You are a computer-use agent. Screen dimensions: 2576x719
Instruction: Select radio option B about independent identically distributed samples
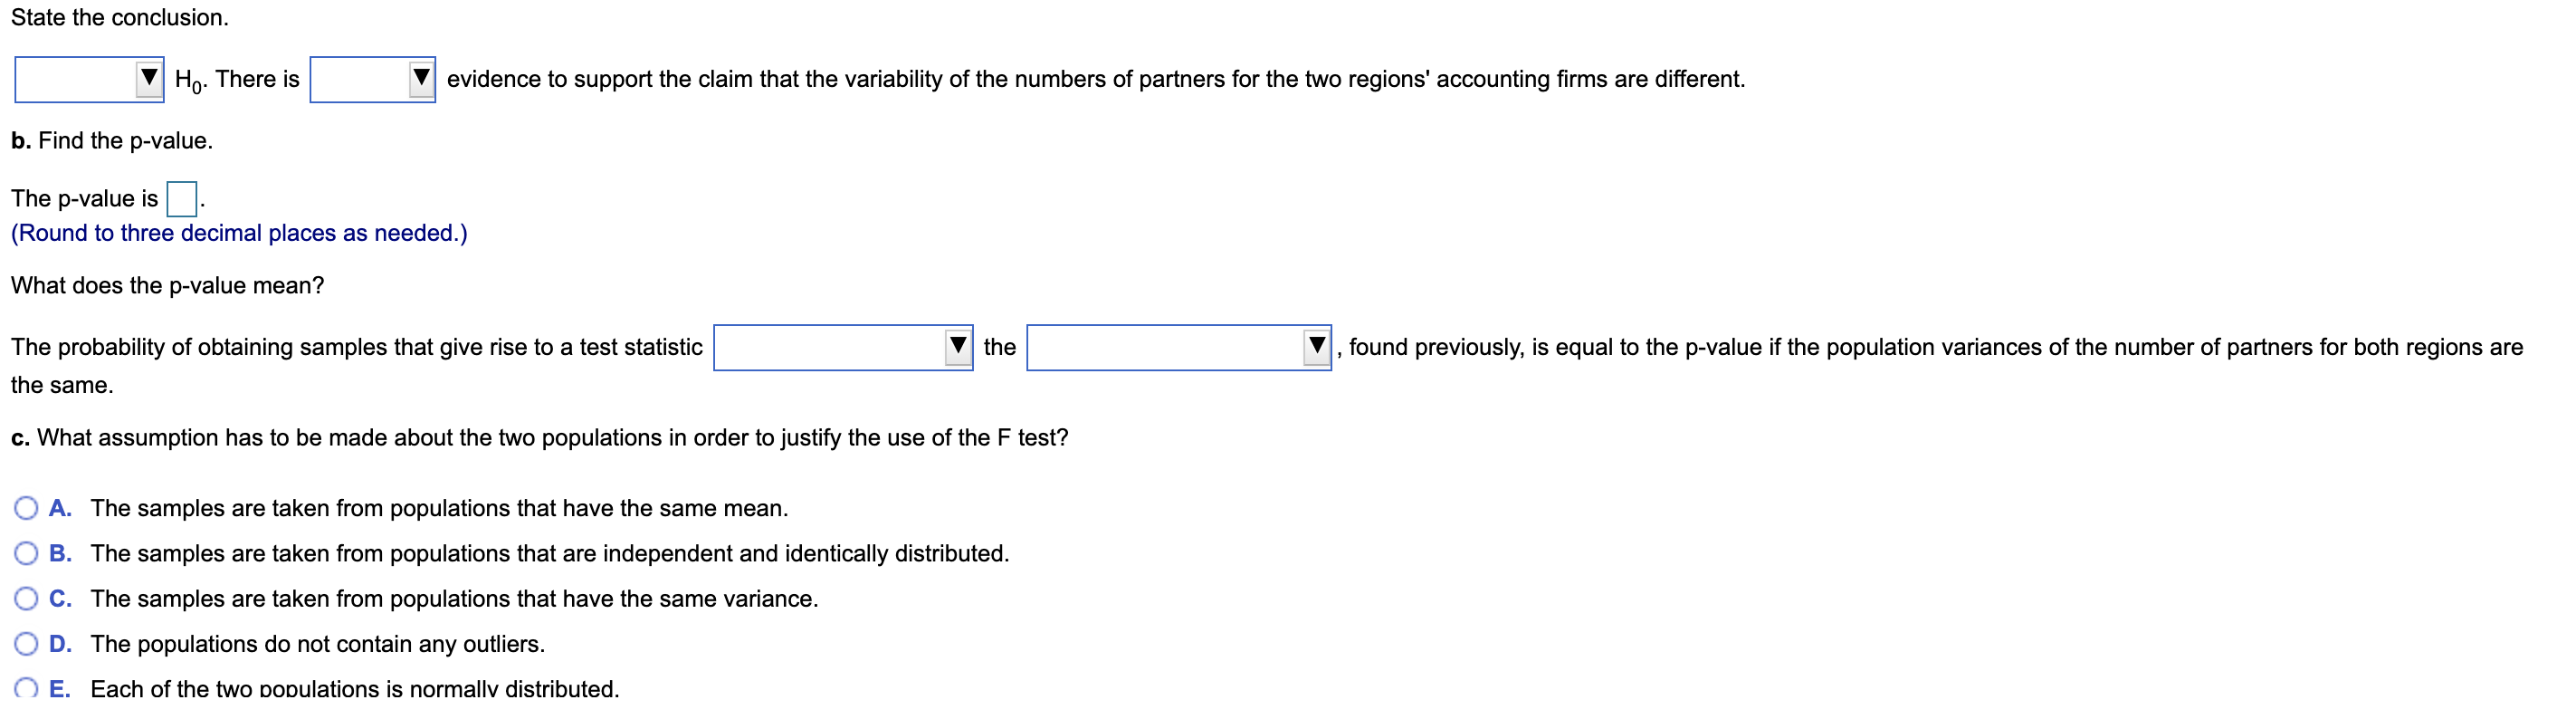[x=26, y=553]
